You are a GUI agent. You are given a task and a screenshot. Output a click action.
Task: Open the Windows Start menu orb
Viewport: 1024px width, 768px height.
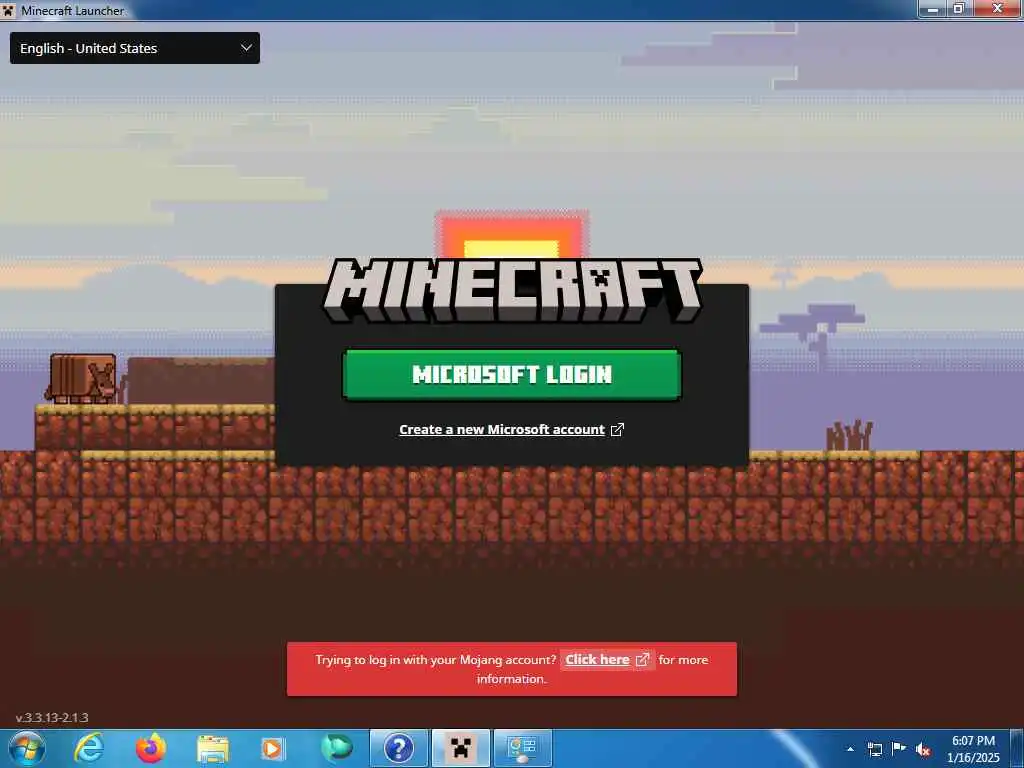tap(26, 749)
